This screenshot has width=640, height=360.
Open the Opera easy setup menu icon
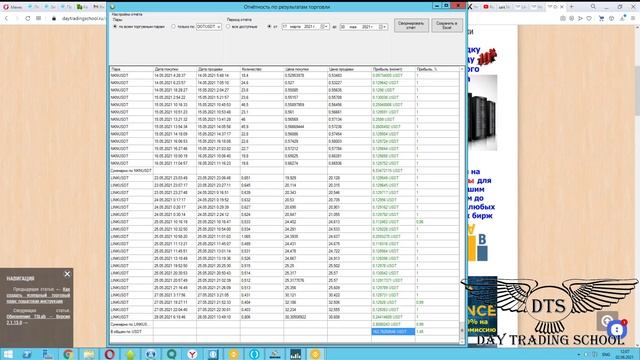coord(633,18)
